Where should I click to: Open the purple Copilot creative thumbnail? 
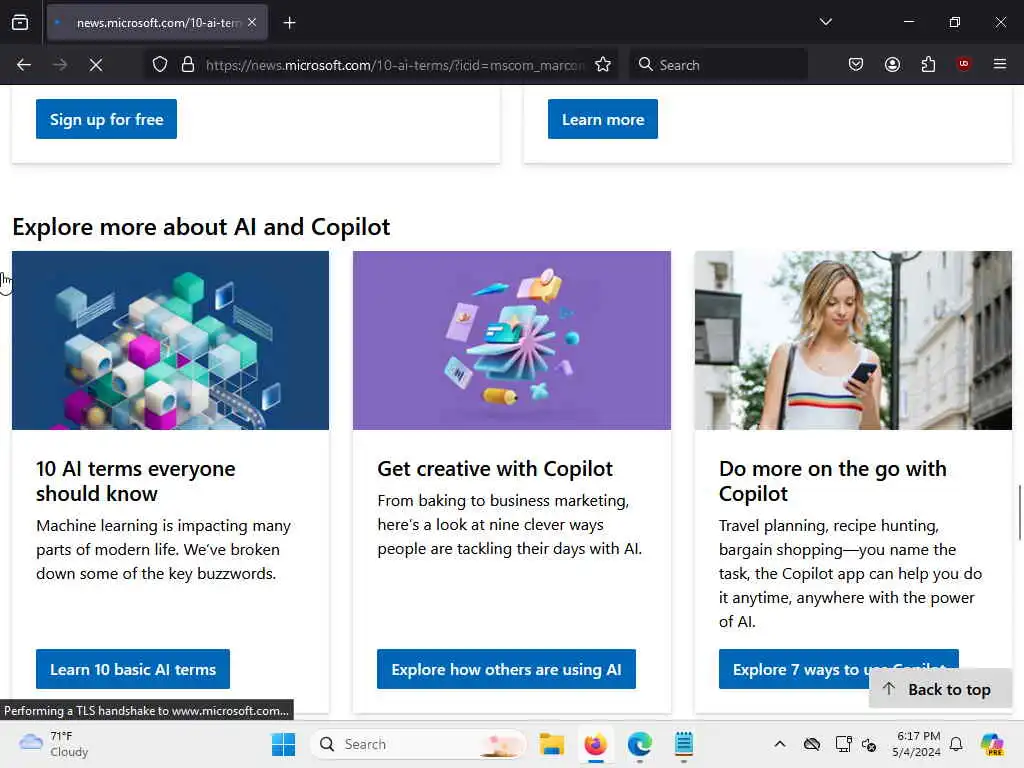click(x=512, y=340)
